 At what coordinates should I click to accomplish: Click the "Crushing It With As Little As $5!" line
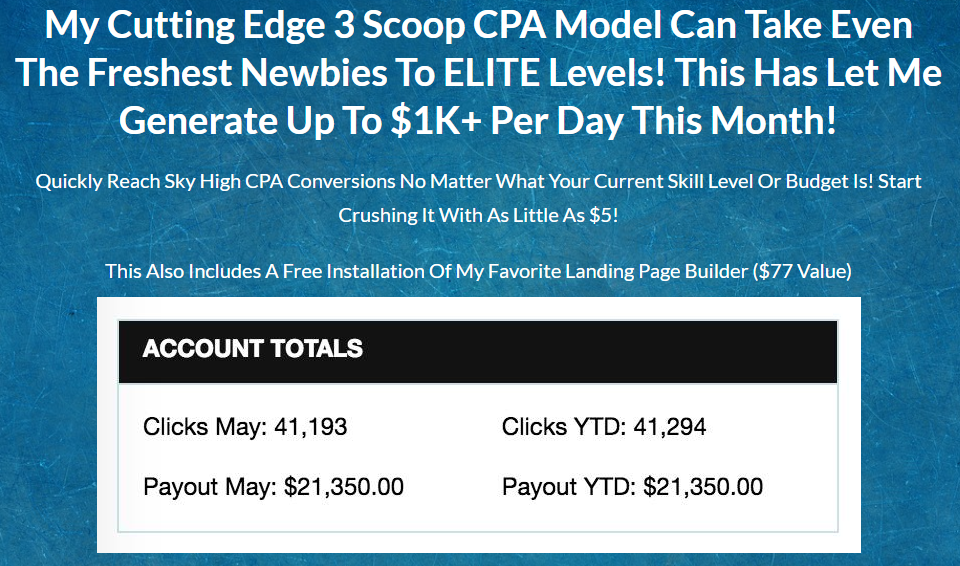point(478,215)
